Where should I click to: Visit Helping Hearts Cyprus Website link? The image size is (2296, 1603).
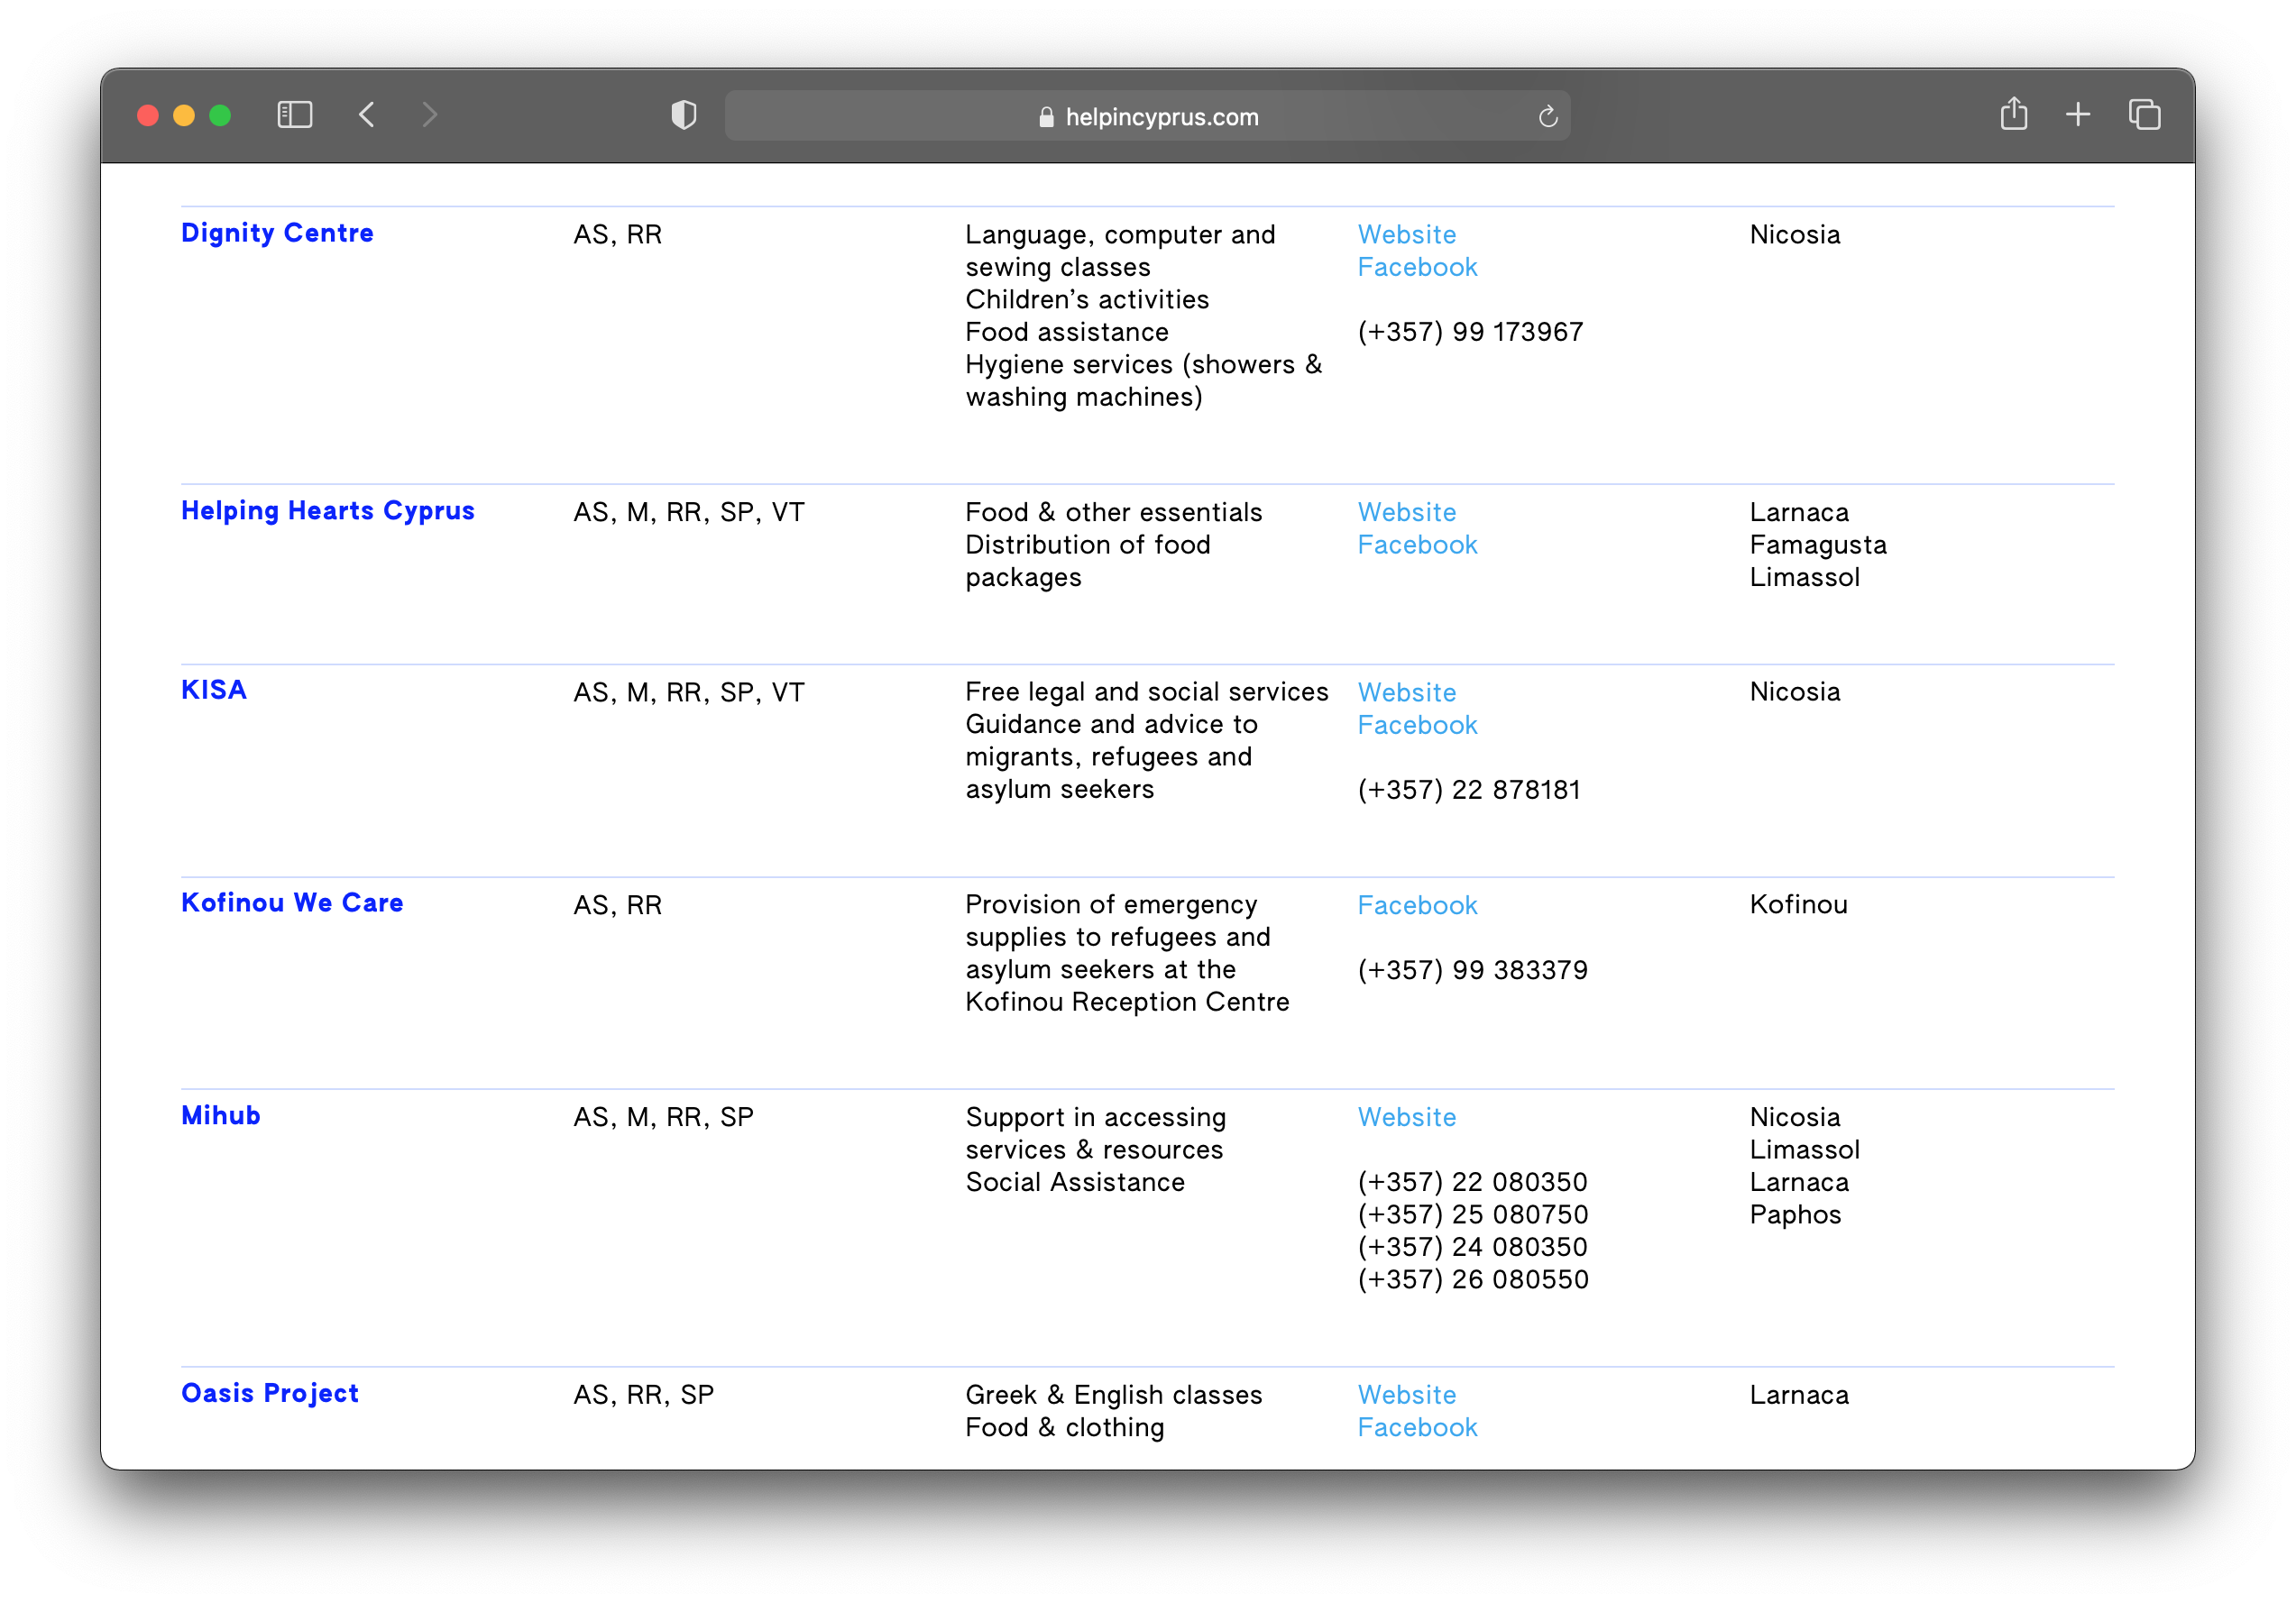click(1406, 513)
